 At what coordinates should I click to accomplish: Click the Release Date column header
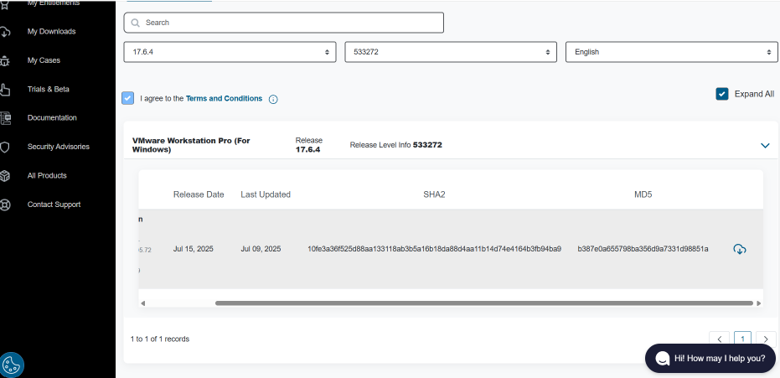click(198, 194)
